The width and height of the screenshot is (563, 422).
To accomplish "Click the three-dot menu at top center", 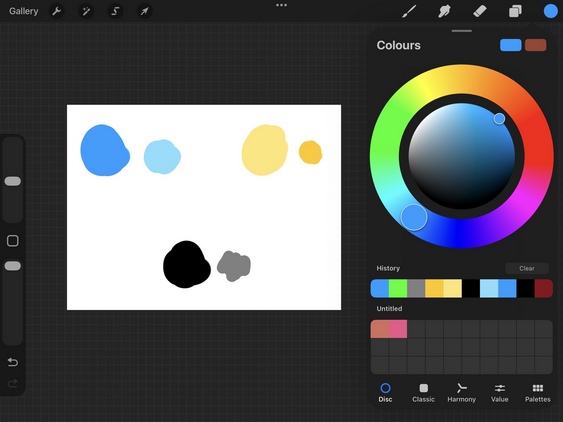I will coord(282,5).
